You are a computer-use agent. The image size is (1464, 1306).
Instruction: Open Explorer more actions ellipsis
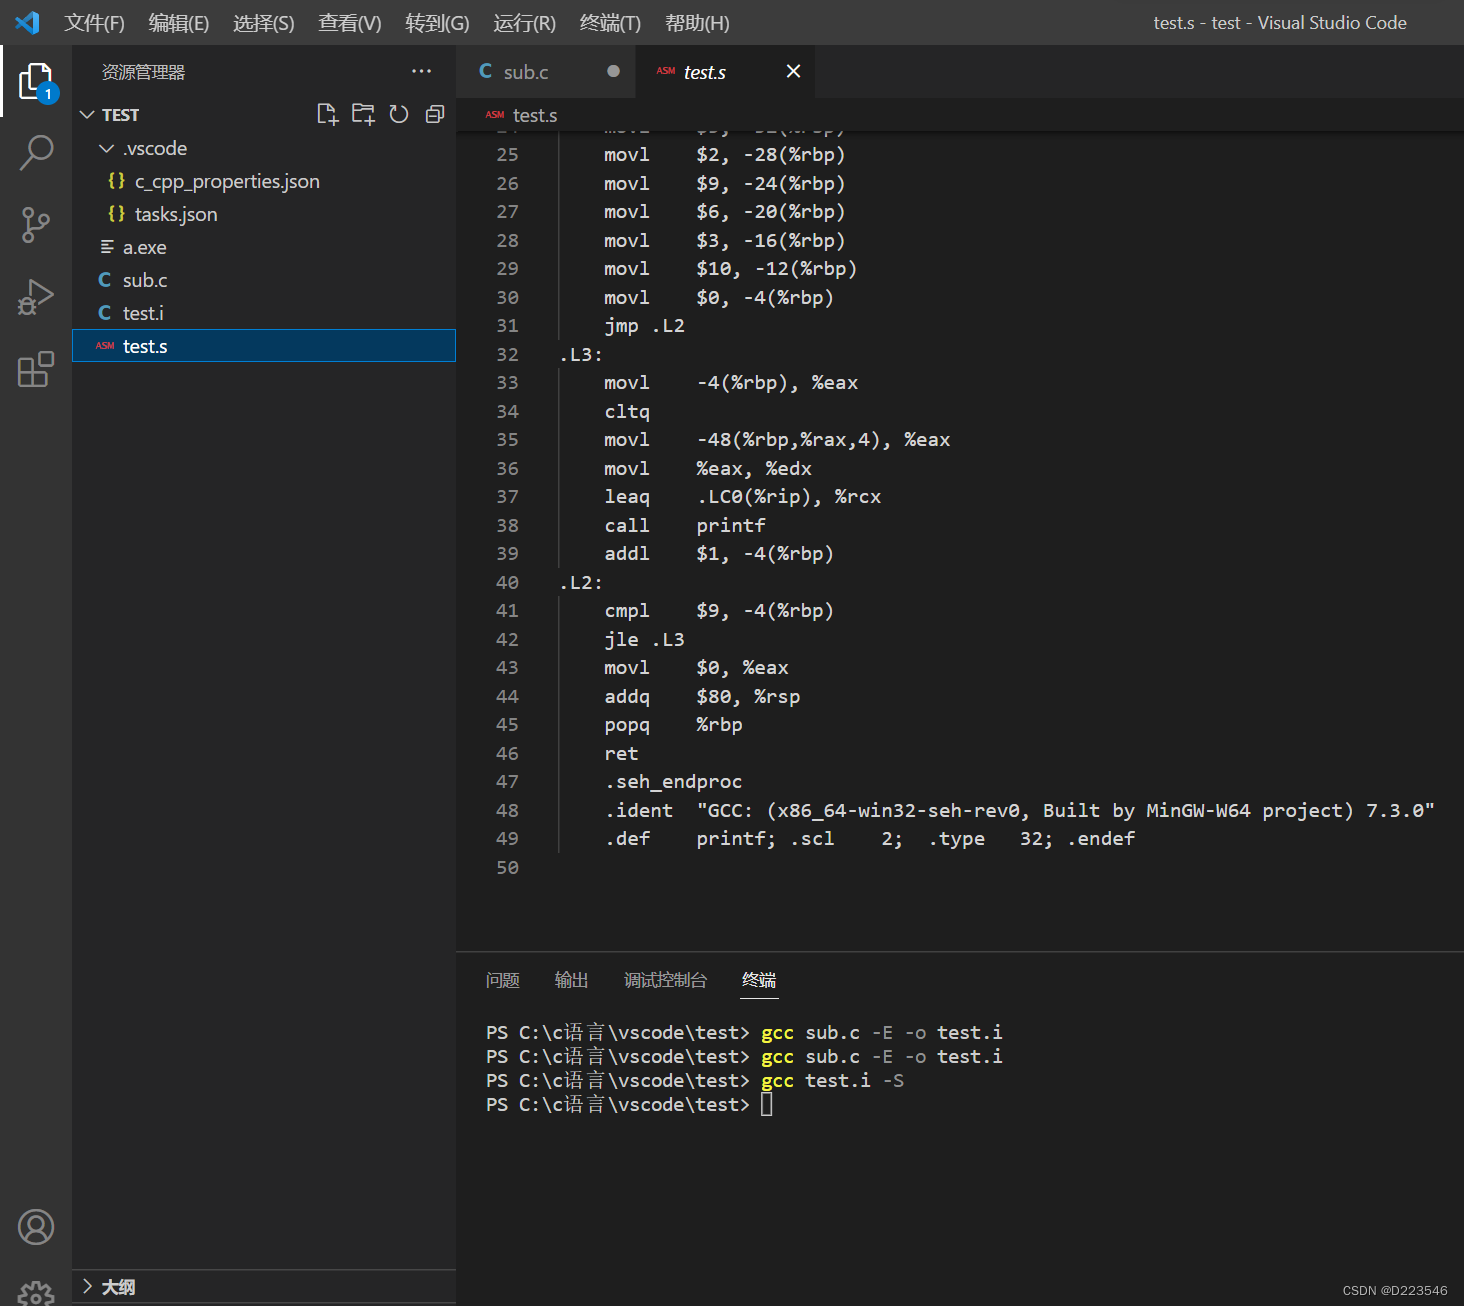[x=421, y=71]
